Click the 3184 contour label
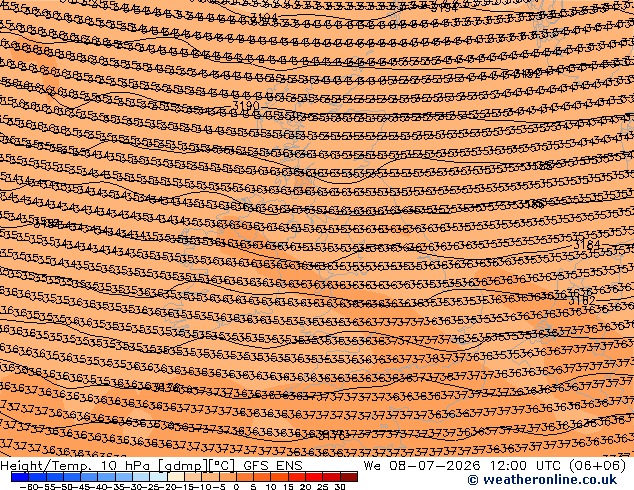634x490 pixels. coord(587,245)
